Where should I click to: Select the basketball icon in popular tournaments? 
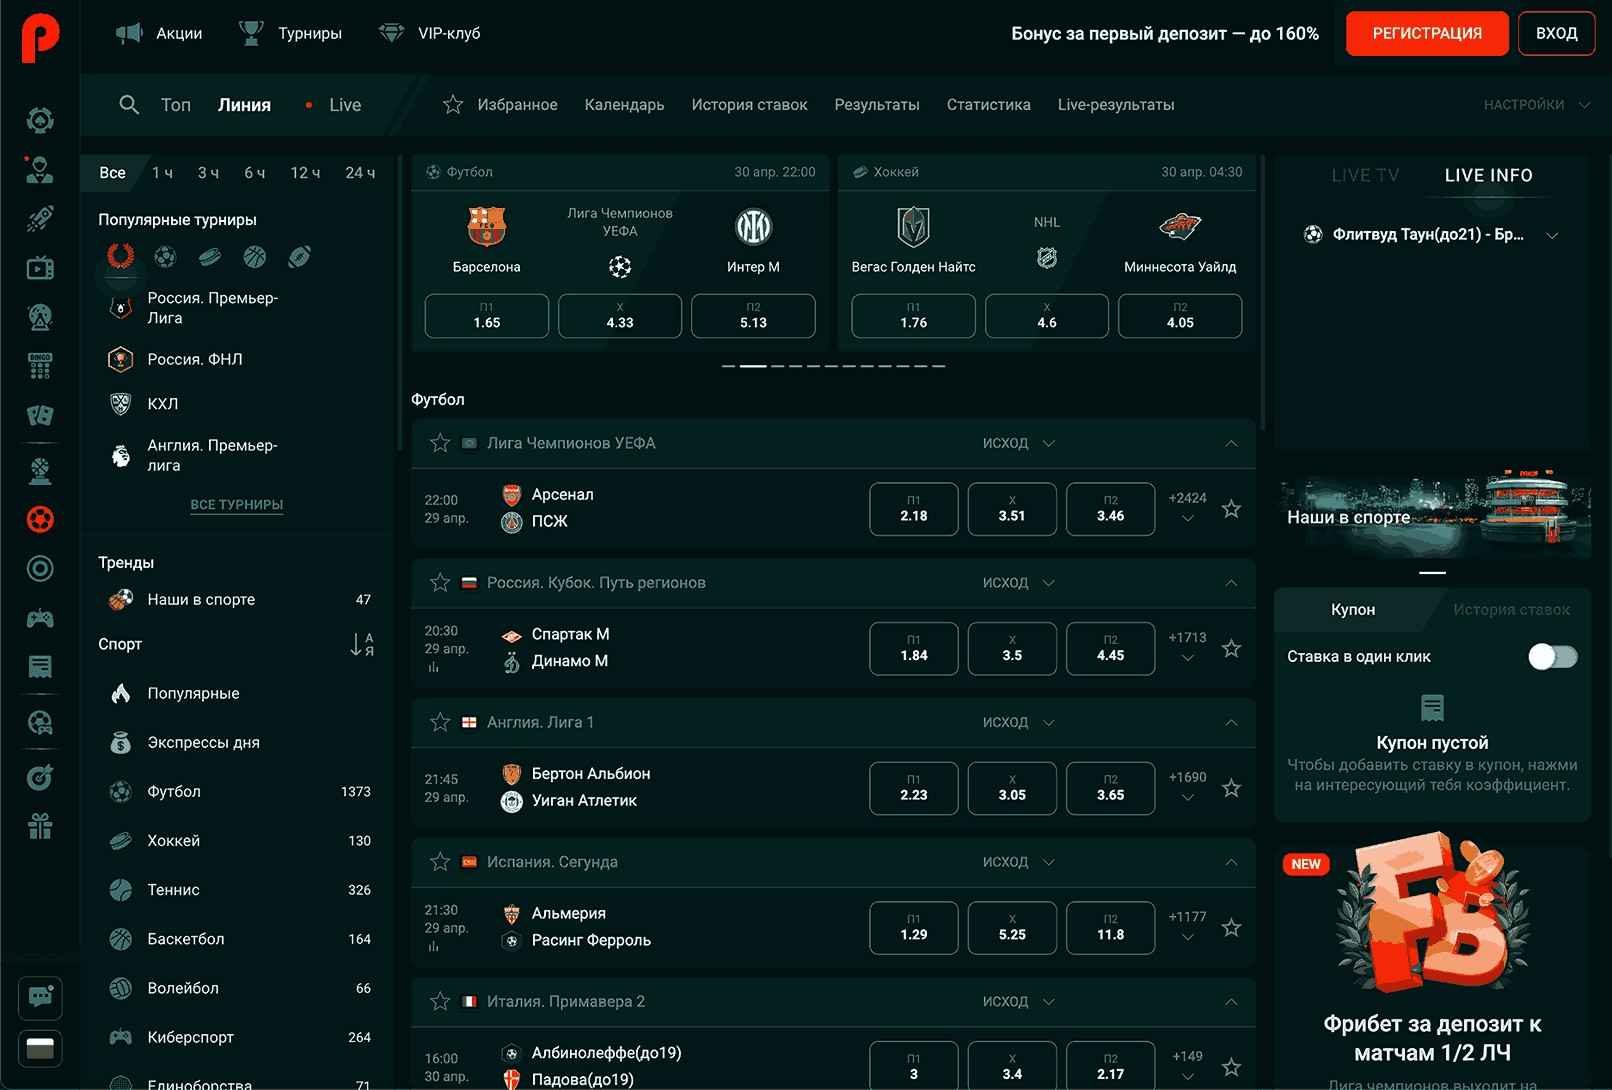point(255,257)
